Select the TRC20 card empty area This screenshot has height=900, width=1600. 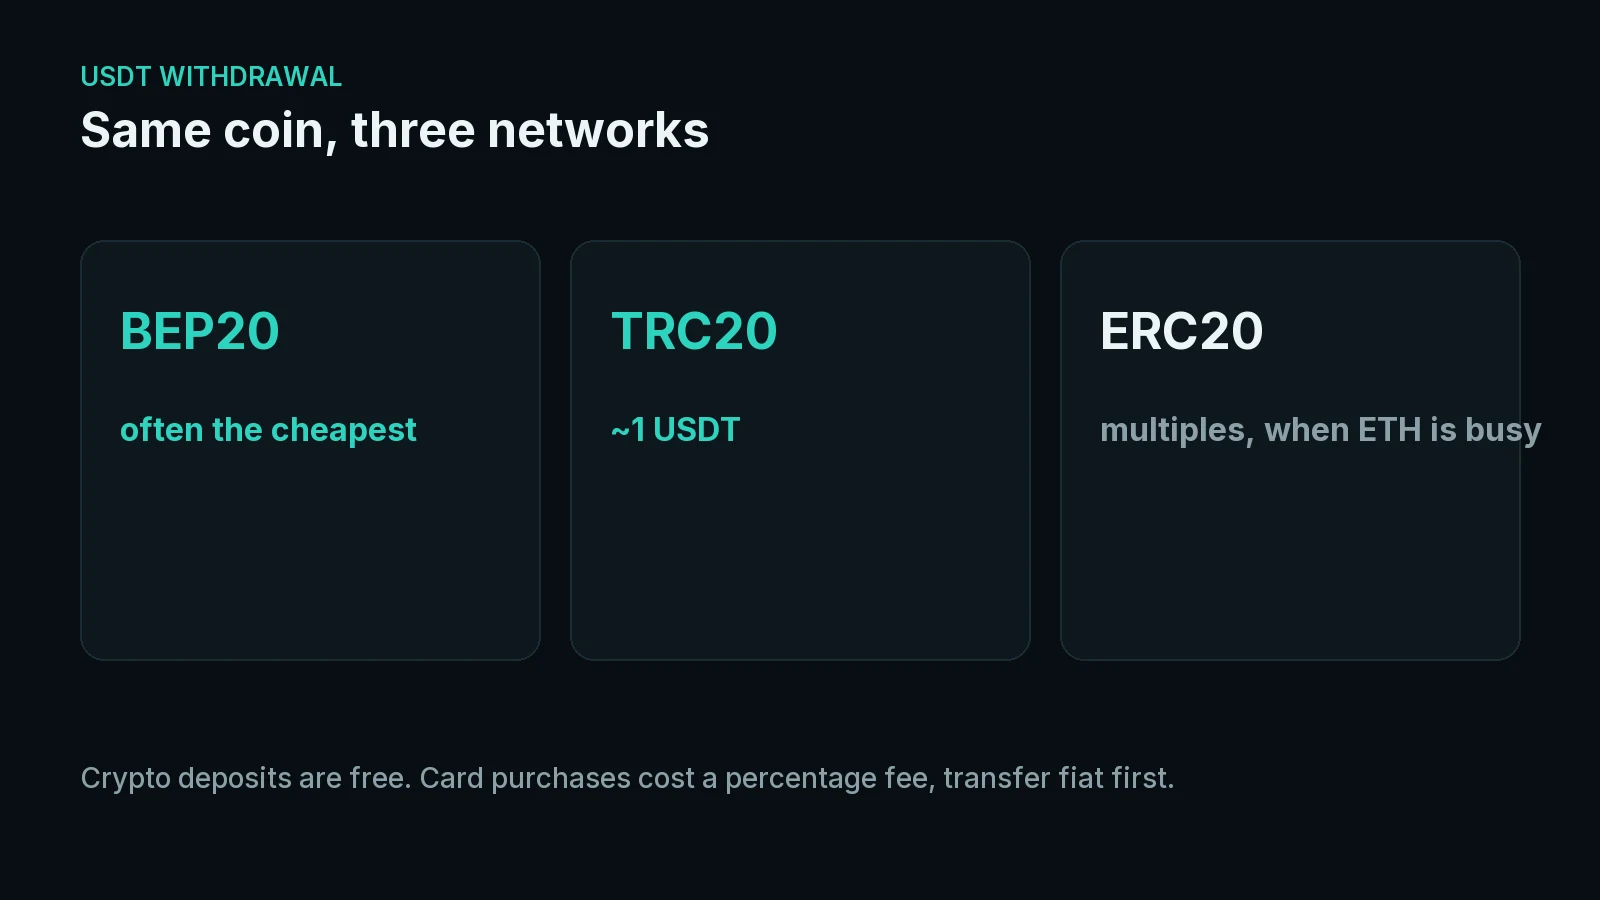coord(800,555)
